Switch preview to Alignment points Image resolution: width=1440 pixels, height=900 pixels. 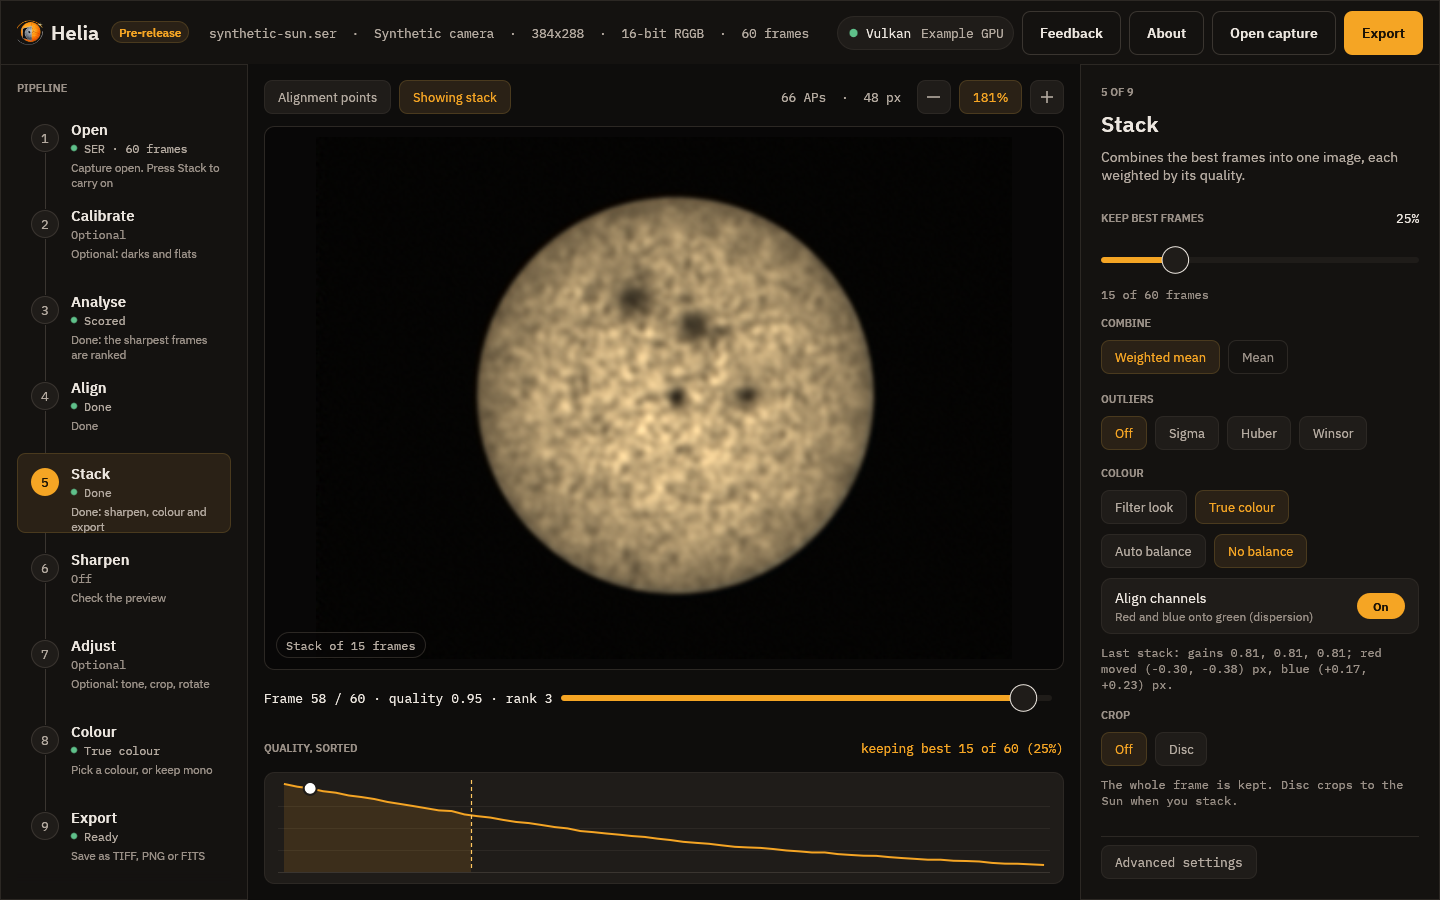coord(327,97)
